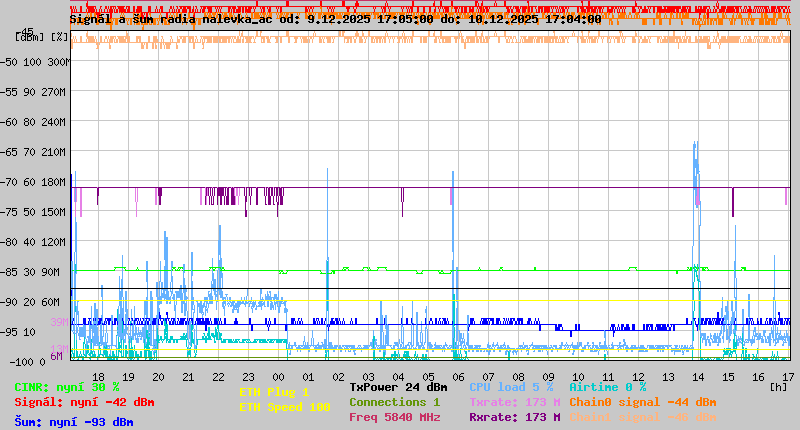This screenshot has width=800, height=430.
Task: Click the '01' hour tick label
Action: pyautogui.click(x=308, y=377)
